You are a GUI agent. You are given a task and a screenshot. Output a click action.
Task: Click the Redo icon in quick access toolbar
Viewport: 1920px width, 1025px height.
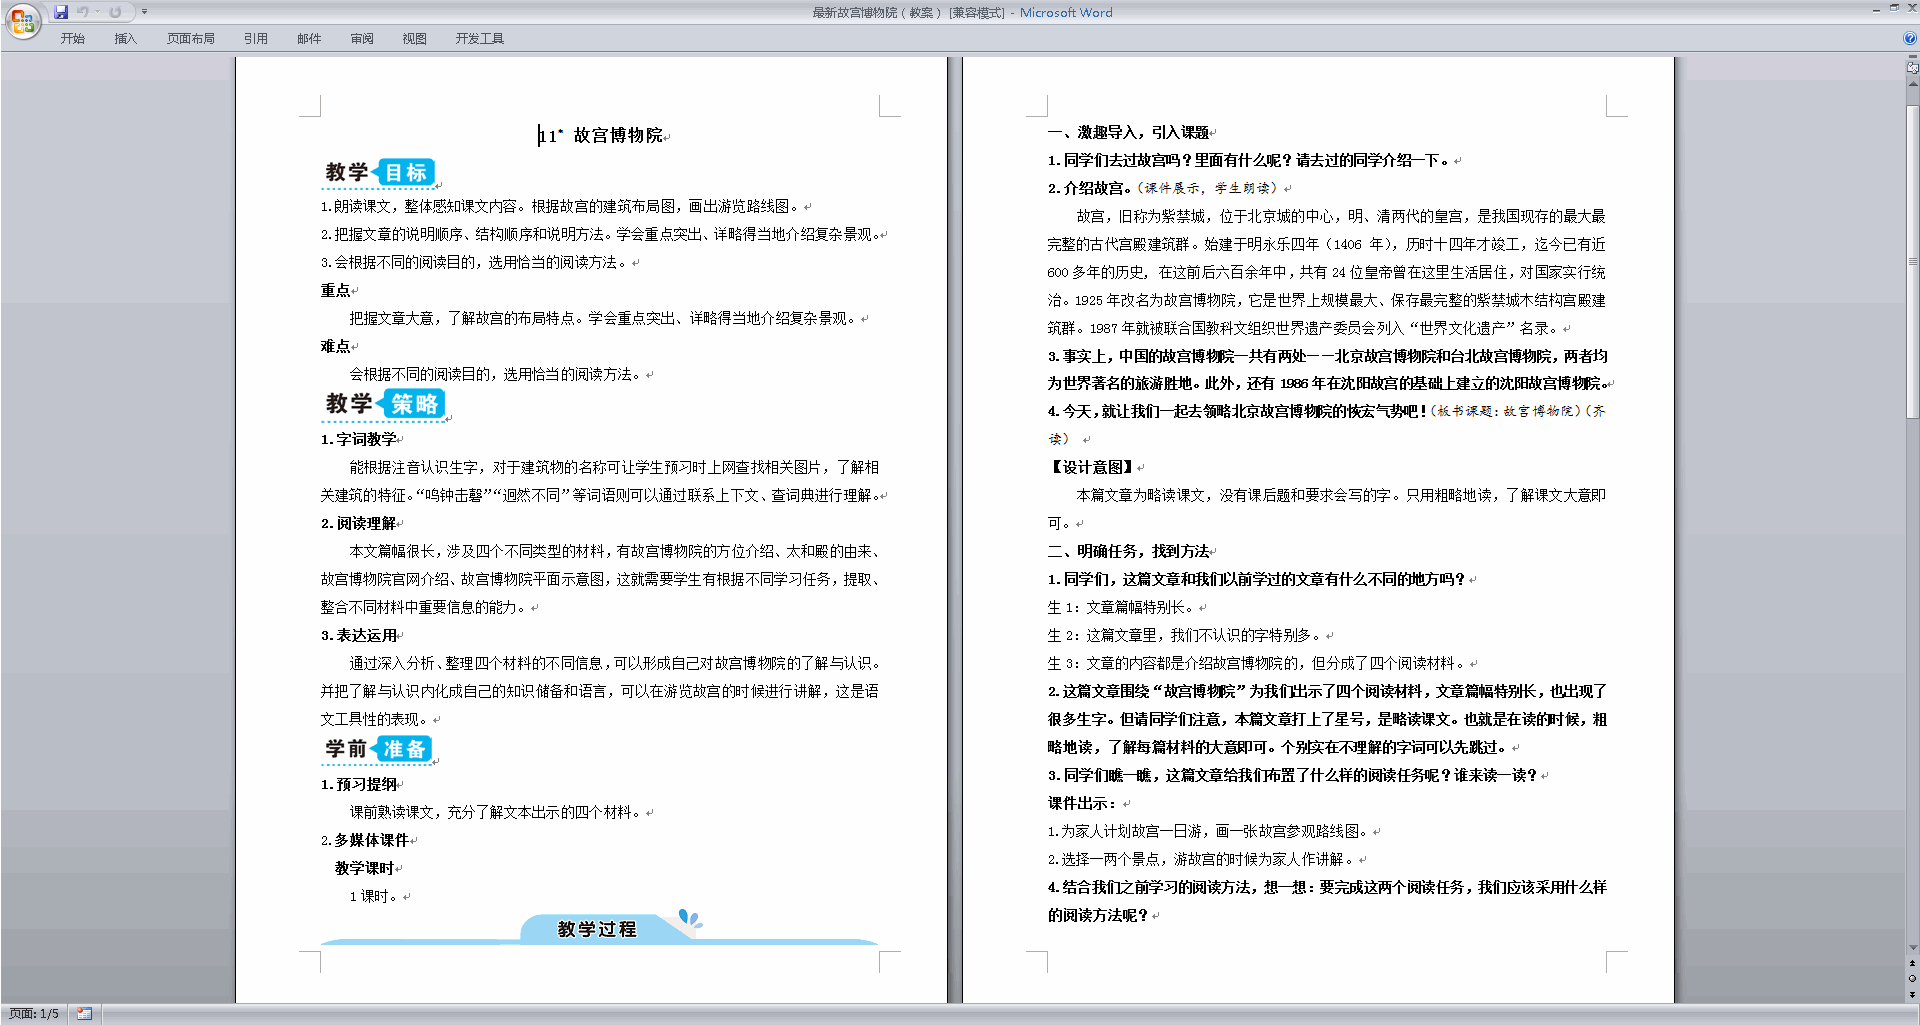click(115, 12)
